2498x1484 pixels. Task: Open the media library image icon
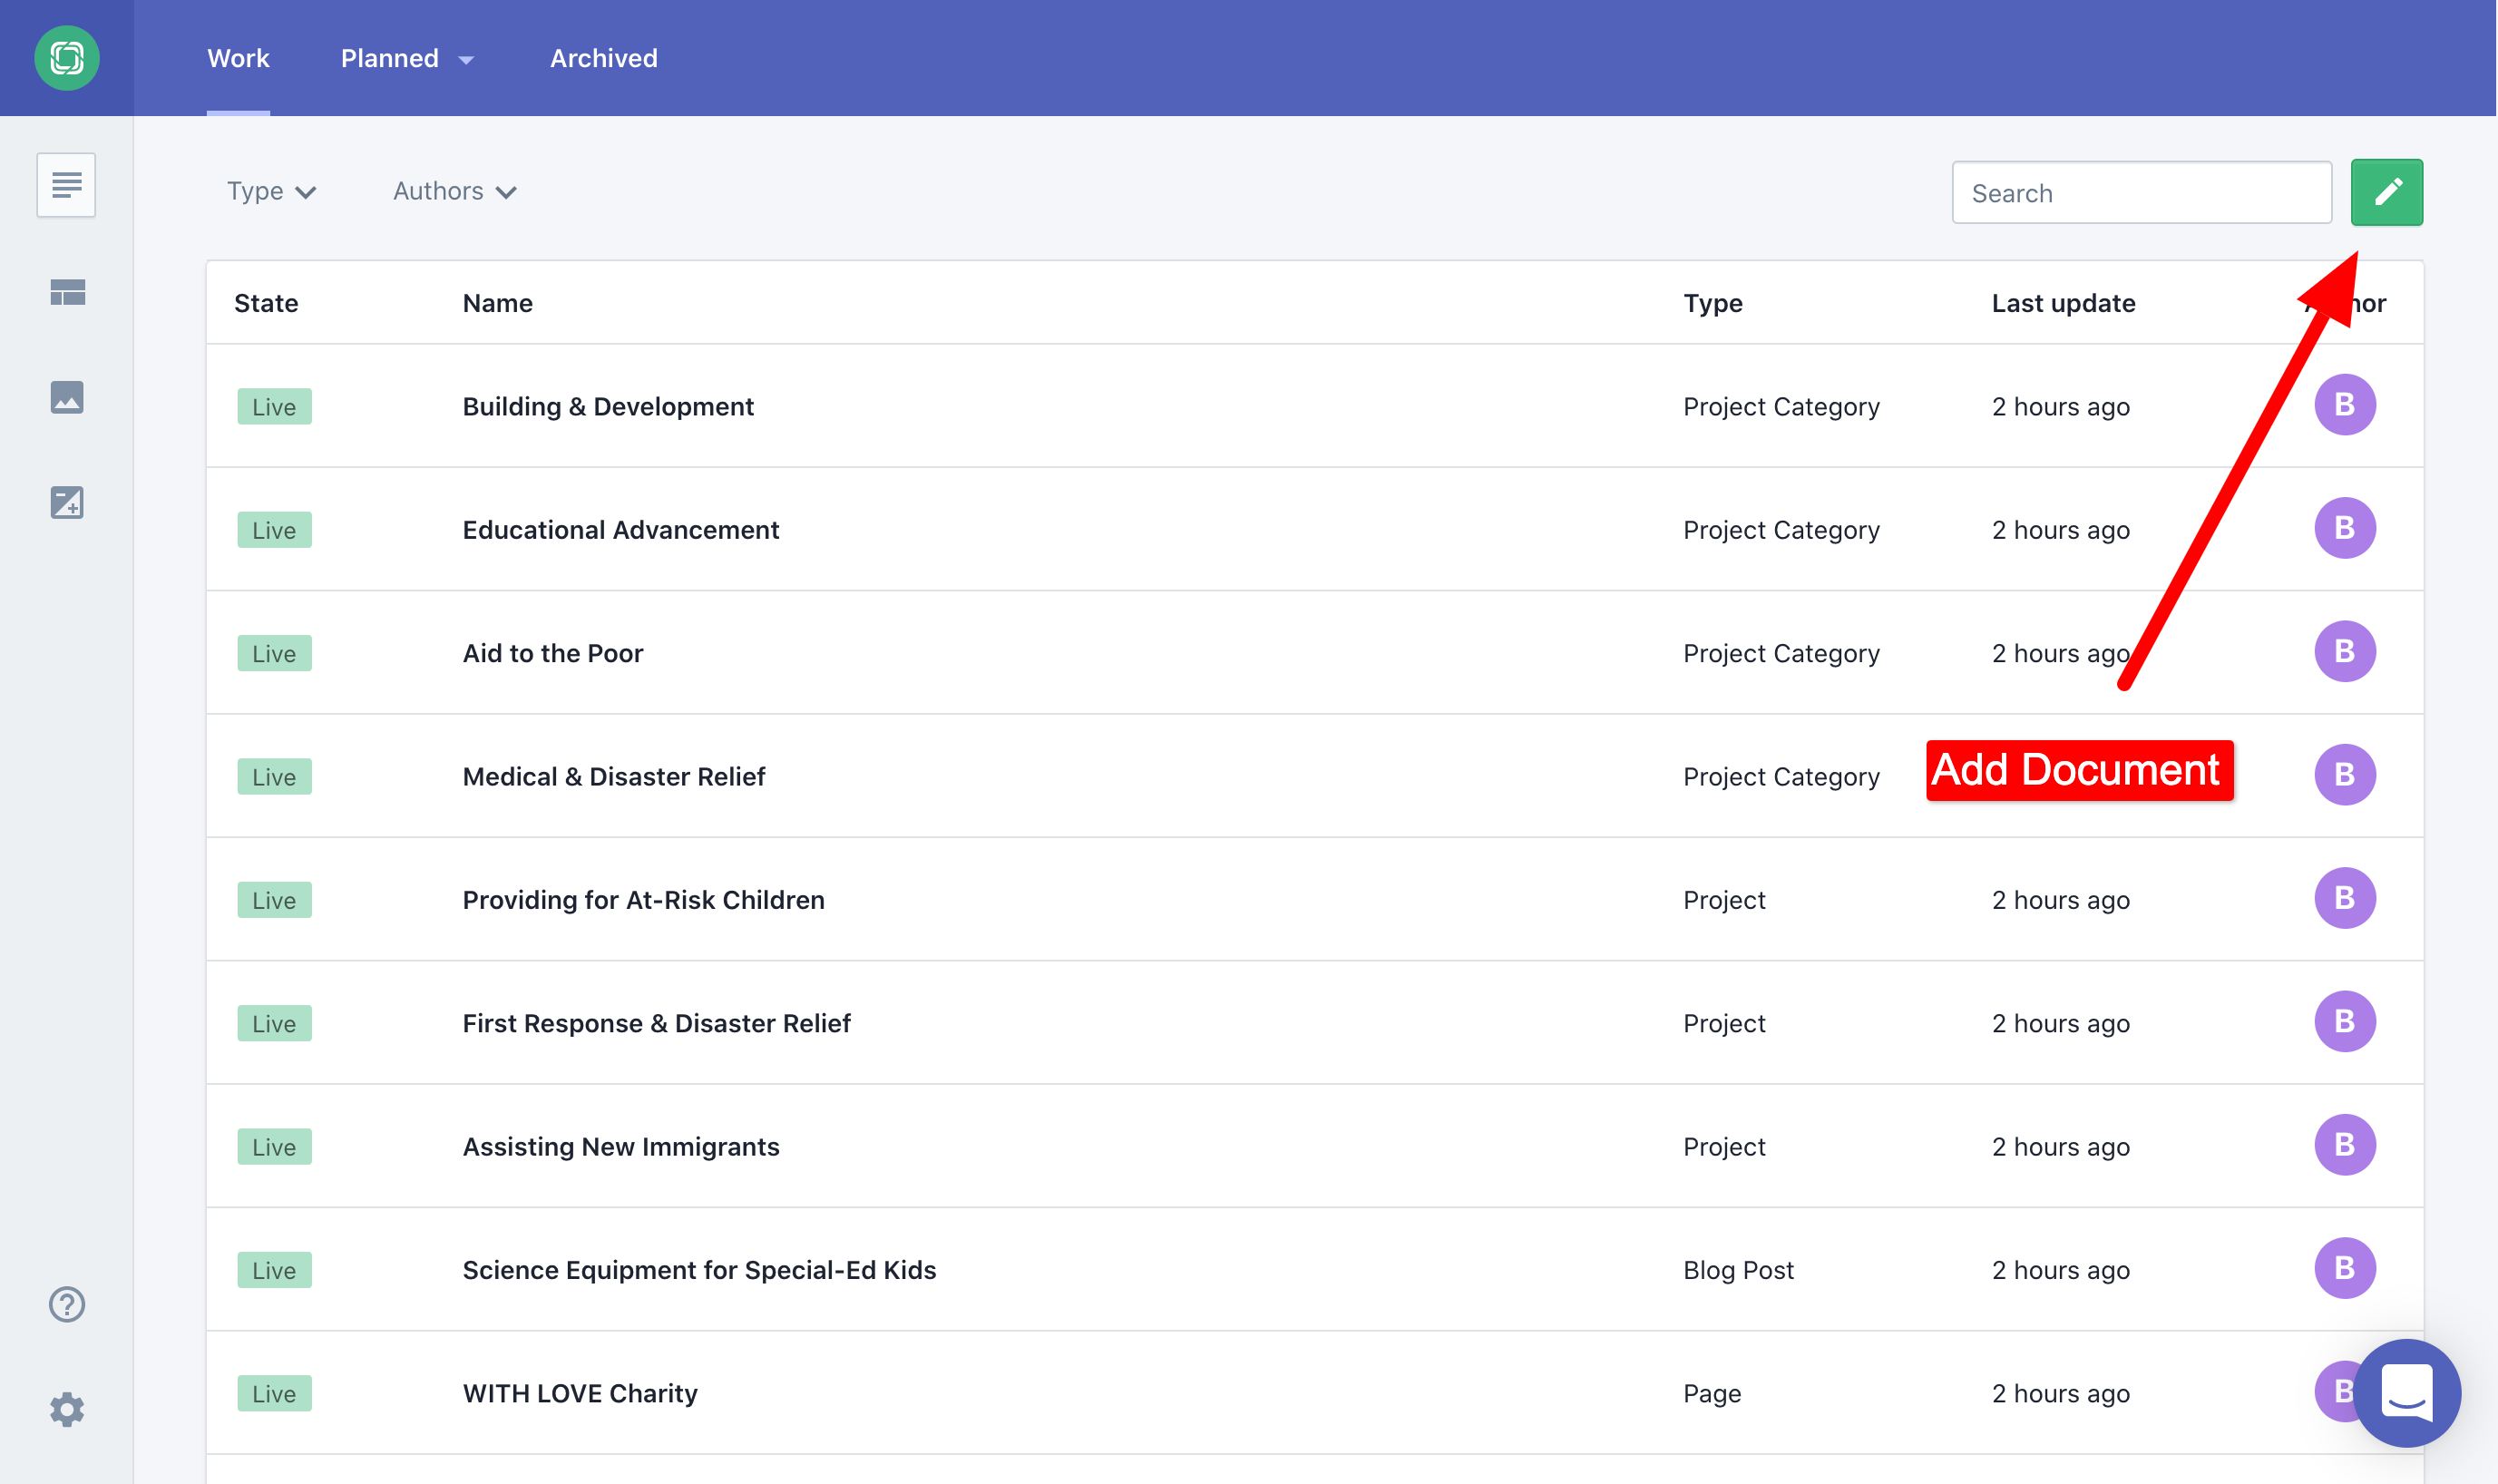click(67, 397)
